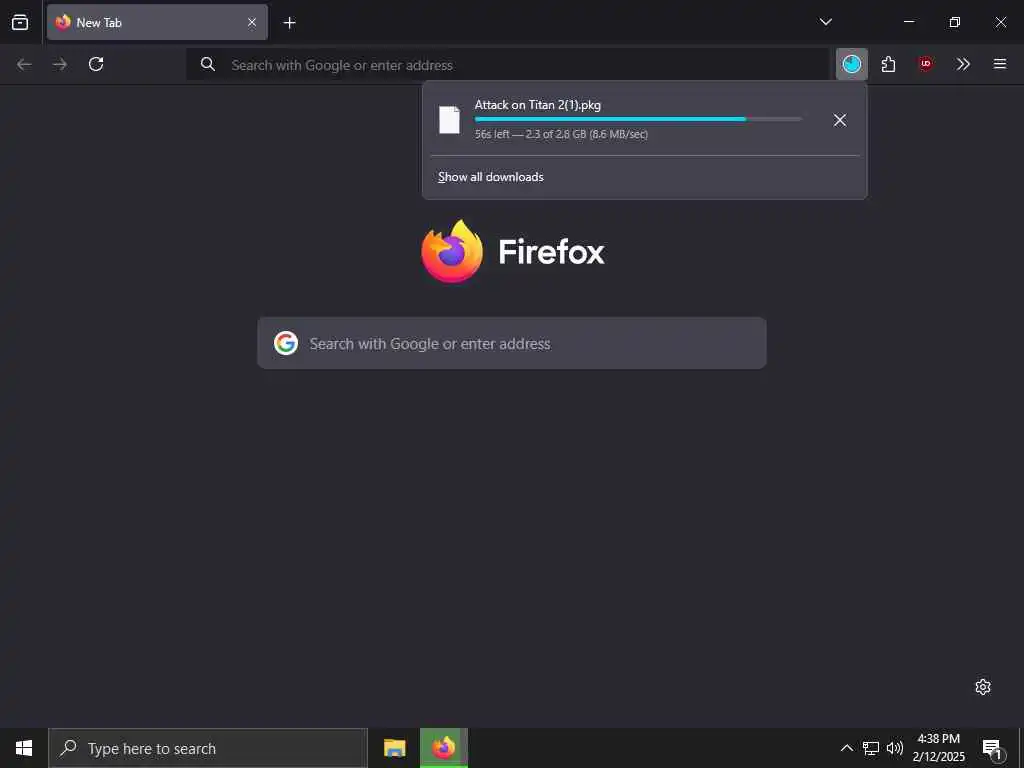Viewport: 1024px width, 768px height.
Task: Open the Firefox application menu
Action: (1000, 64)
